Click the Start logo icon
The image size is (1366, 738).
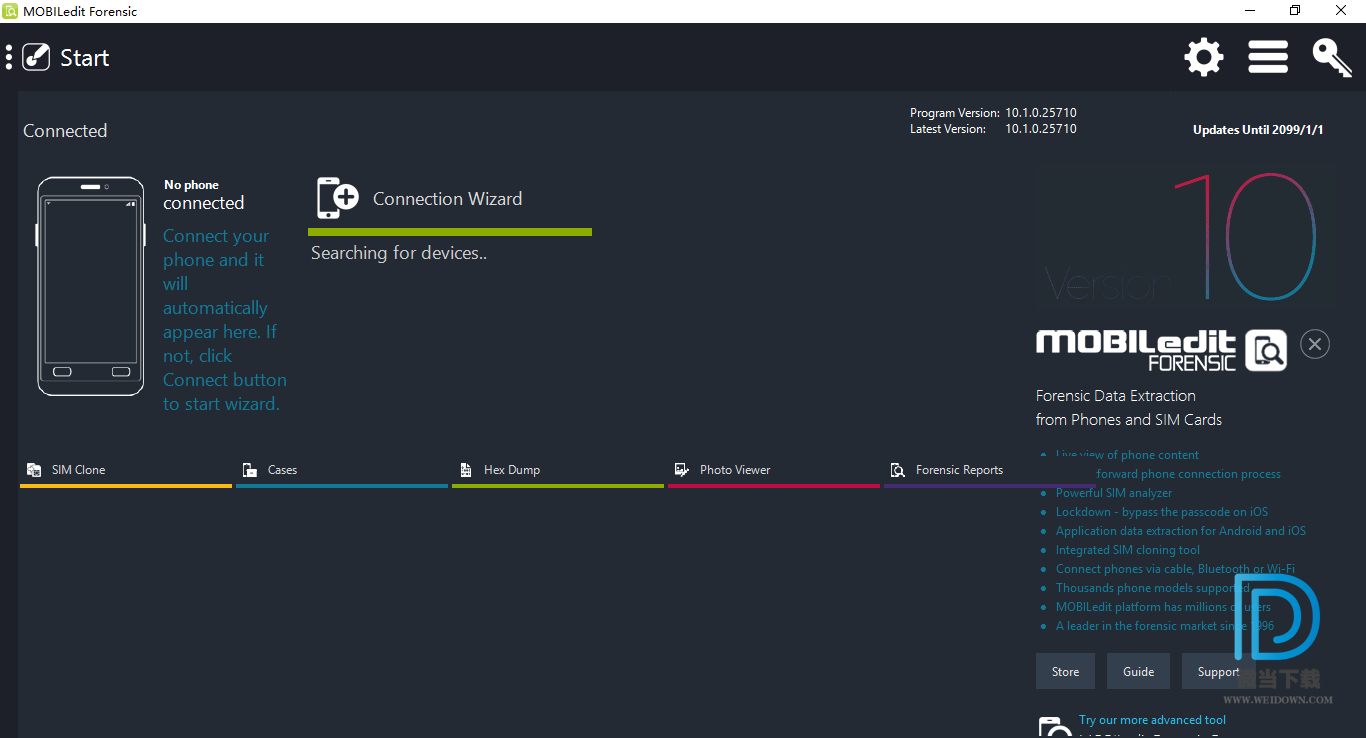(36, 57)
